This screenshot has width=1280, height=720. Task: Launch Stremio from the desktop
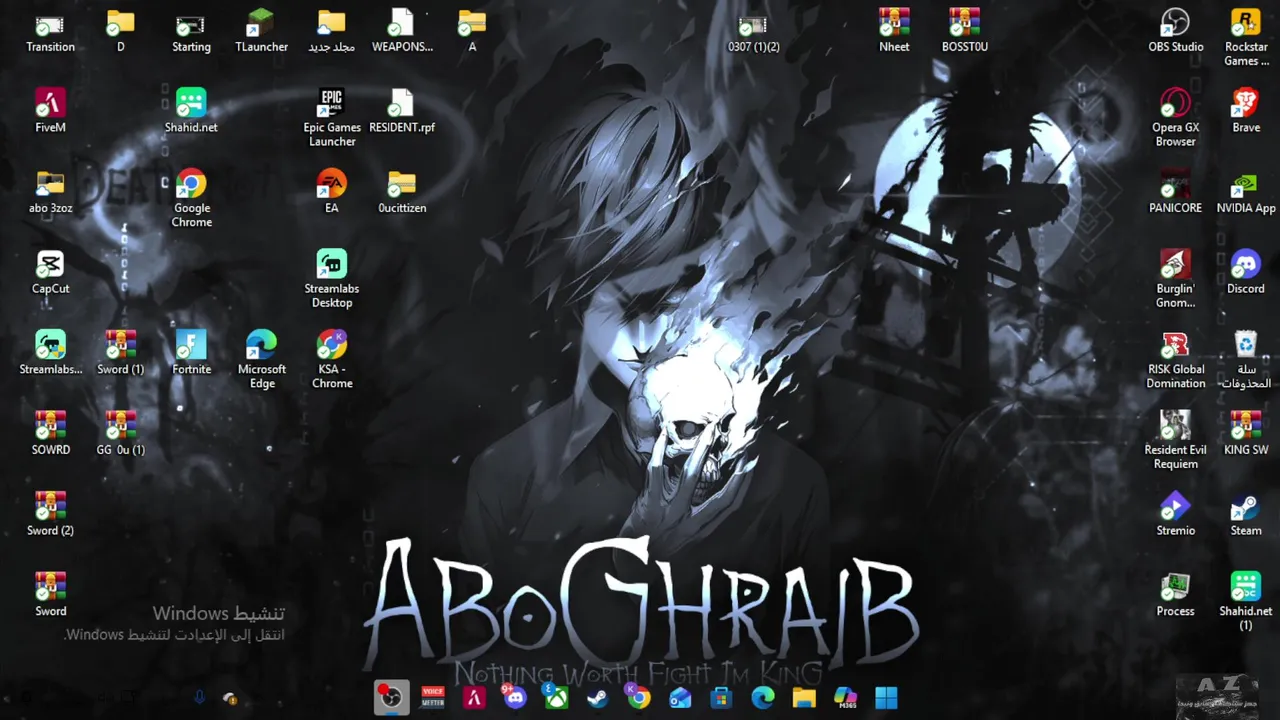[1175, 515]
